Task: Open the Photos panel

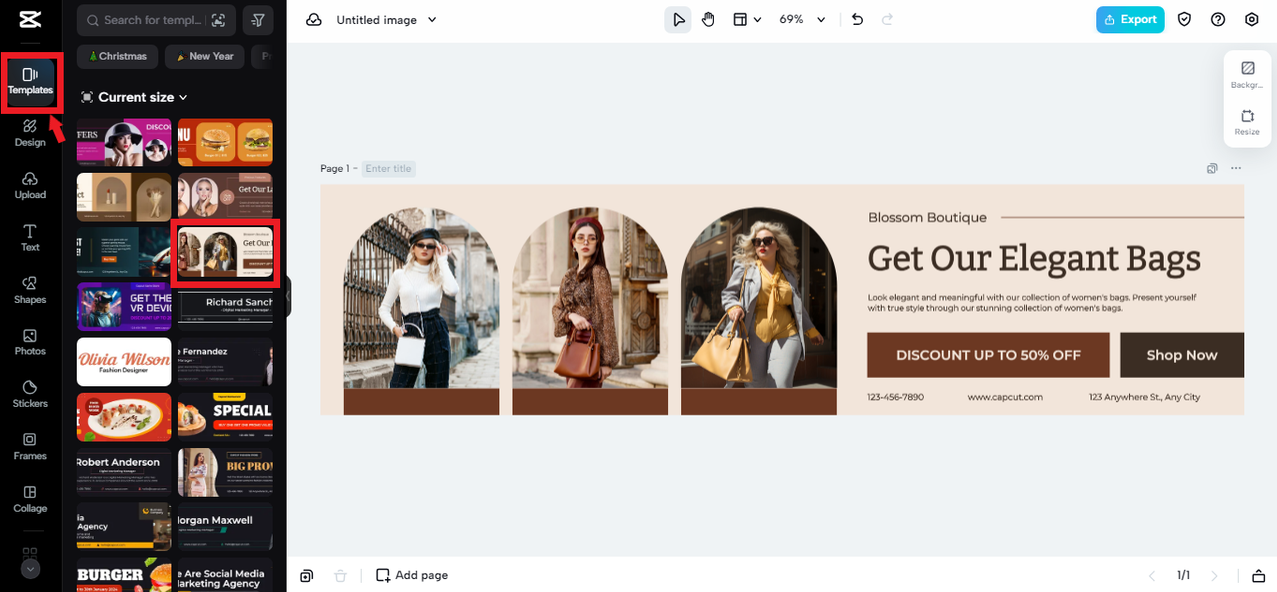Action: (30, 343)
